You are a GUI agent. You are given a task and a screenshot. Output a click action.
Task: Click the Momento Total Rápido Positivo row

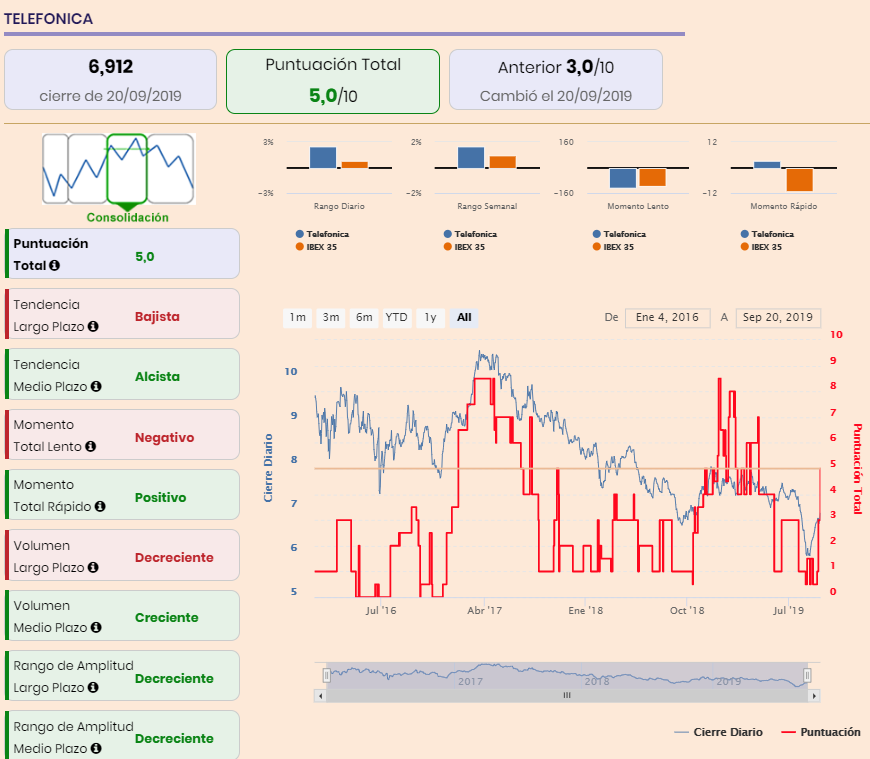point(123,494)
